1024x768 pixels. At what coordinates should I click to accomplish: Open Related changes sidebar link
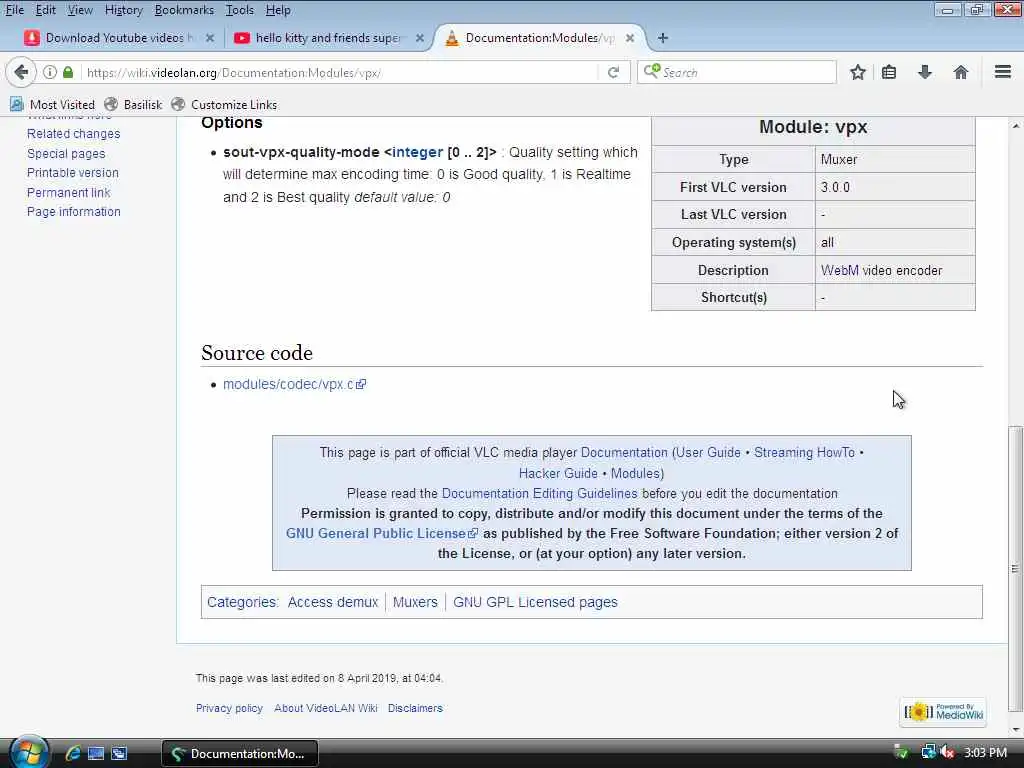pyautogui.click(x=73, y=134)
